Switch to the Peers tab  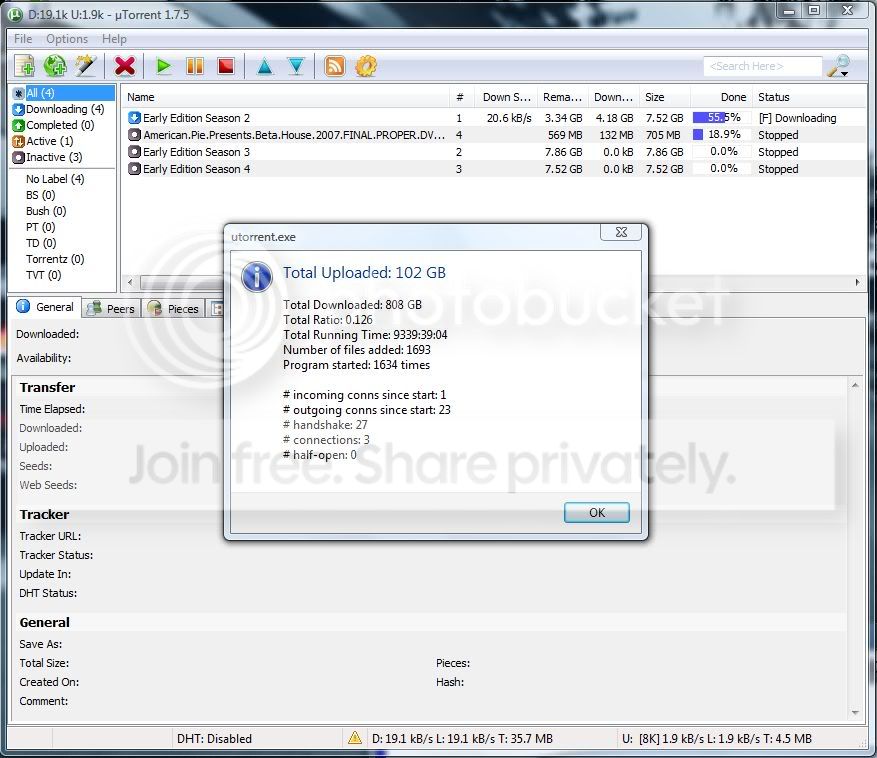111,308
